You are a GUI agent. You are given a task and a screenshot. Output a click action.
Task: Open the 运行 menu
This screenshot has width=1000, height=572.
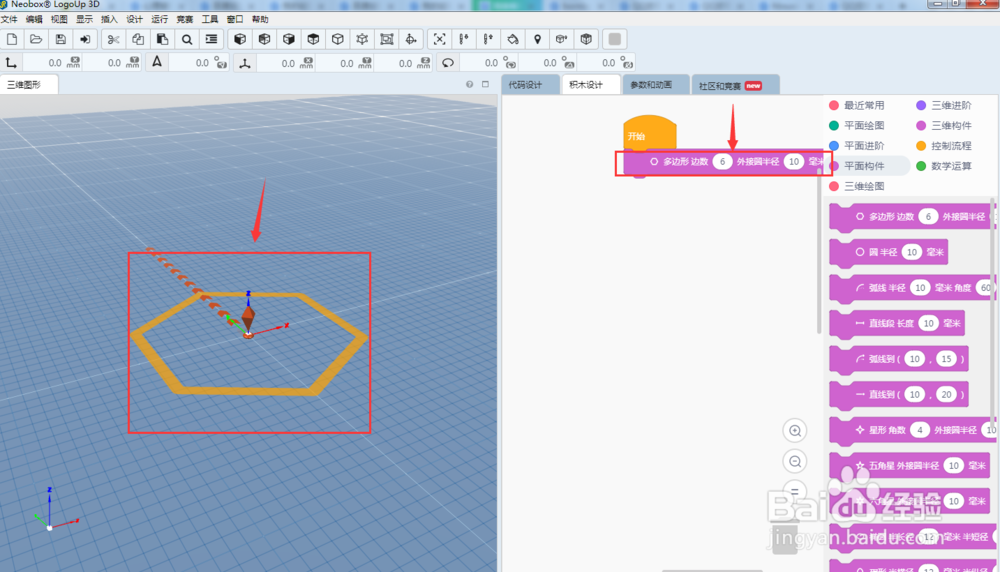pyautogui.click(x=159, y=19)
